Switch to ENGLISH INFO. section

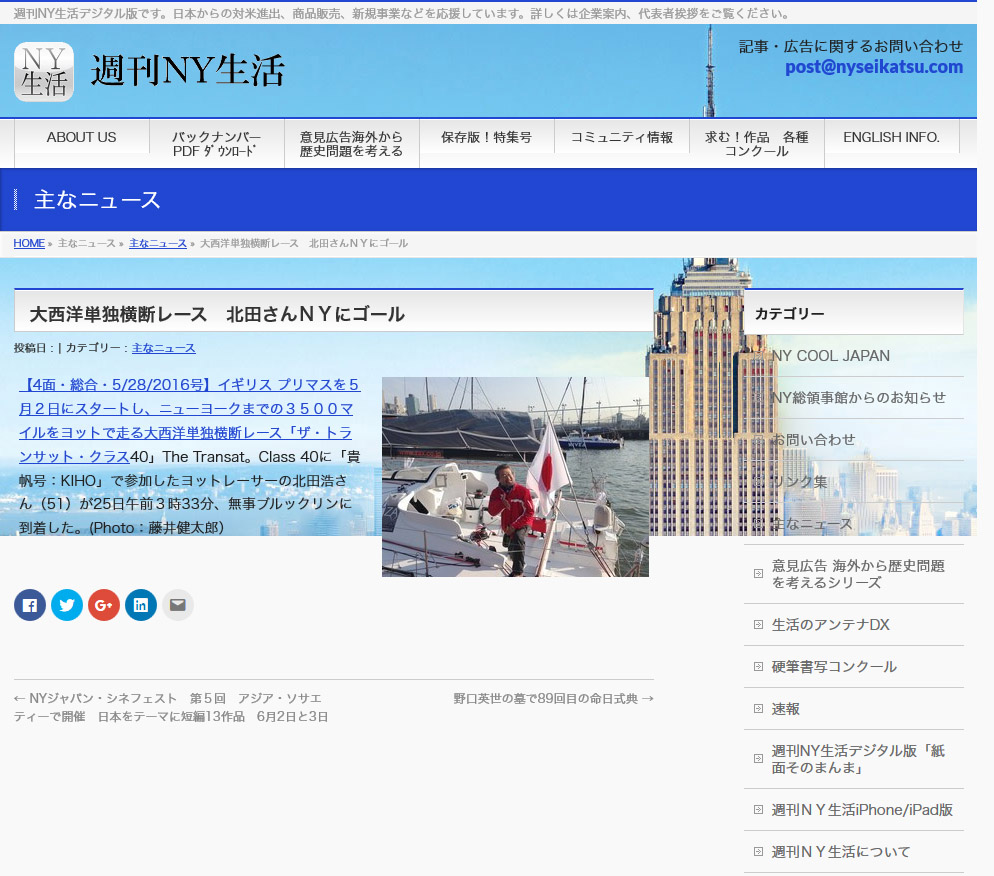[x=891, y=136]
